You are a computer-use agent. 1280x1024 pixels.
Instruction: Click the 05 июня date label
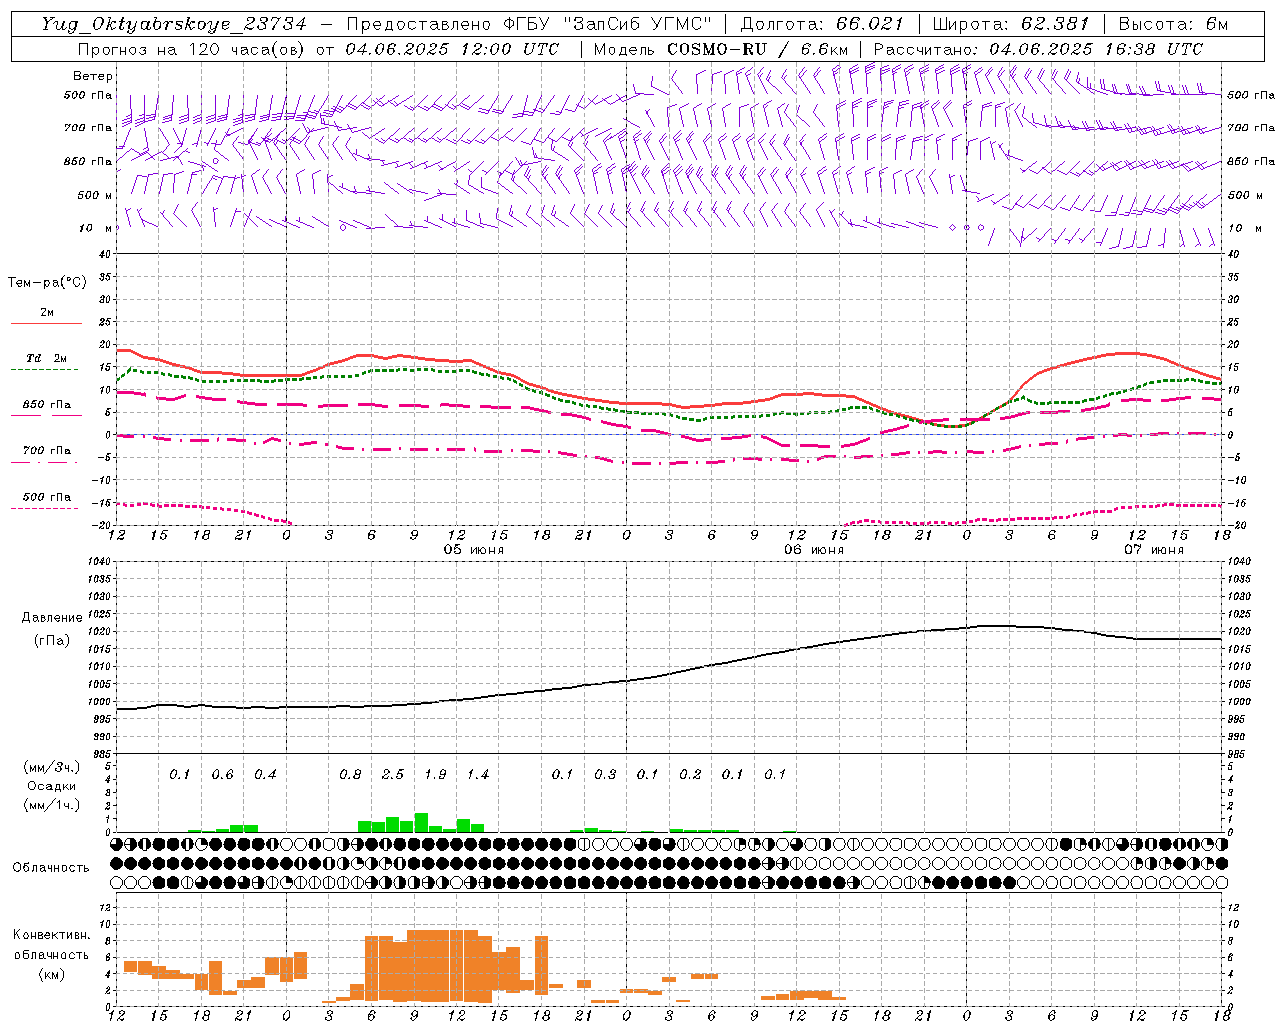coord(474,550)
